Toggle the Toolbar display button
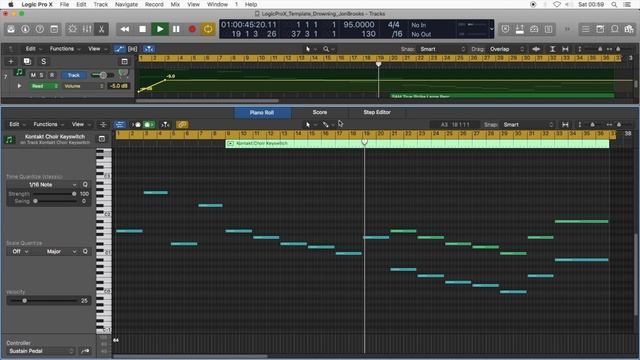640x360 pixels. point(54,29)
